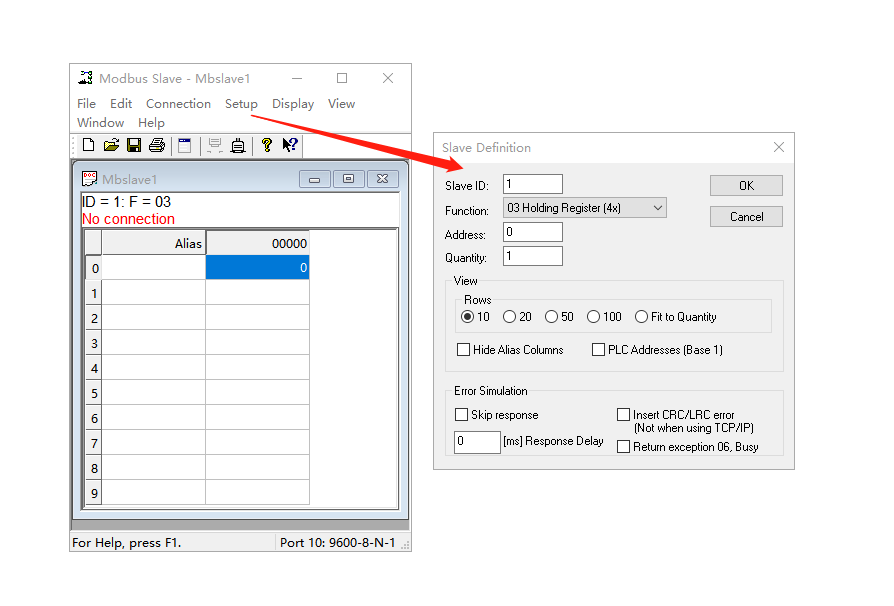The height and width of the screenshot is (606, 894).
Task: Click the Save floppy disk icon
Action: point(133,145)
